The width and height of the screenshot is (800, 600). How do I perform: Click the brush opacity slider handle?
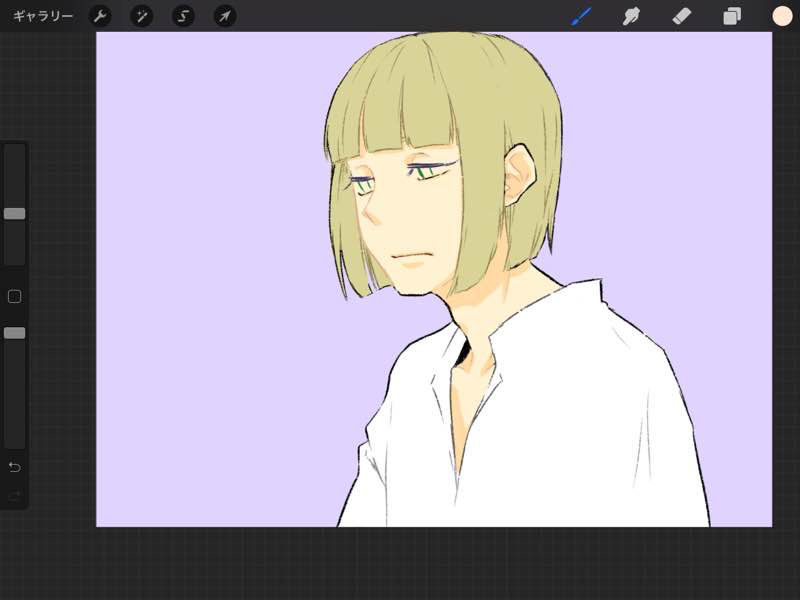[14, 333]
